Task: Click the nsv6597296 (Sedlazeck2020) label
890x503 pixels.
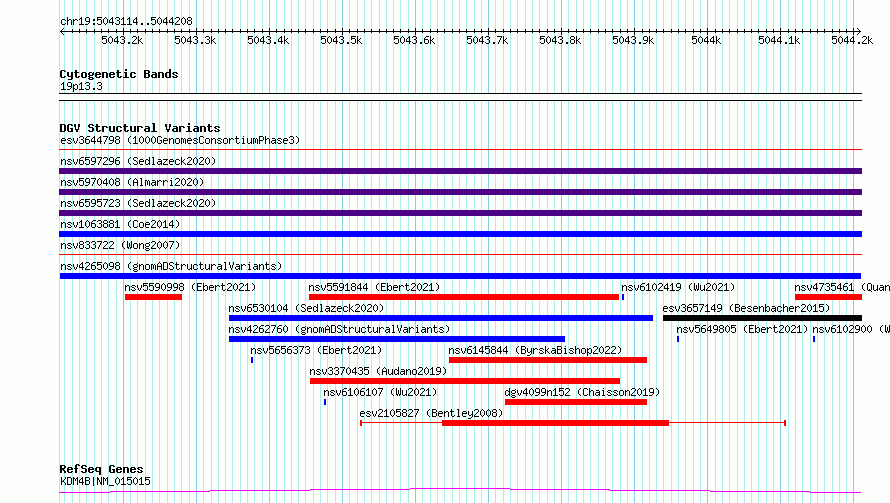Action: tap(138, 161)
